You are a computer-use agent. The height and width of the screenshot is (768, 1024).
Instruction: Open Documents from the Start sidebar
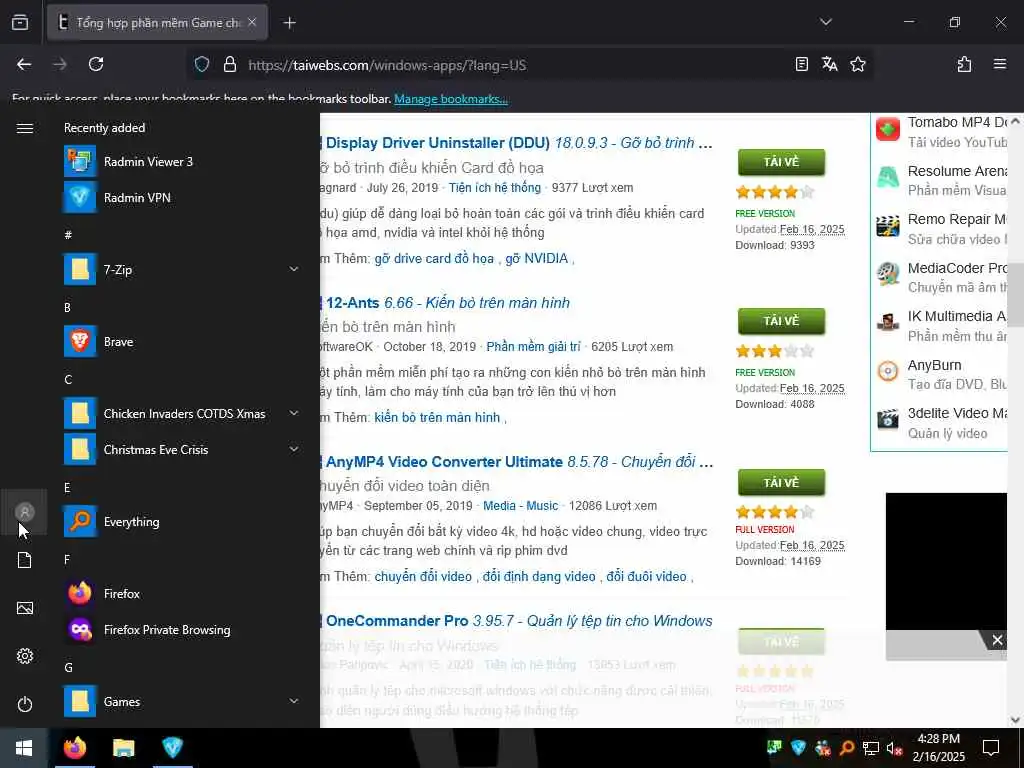coord(25,560)
